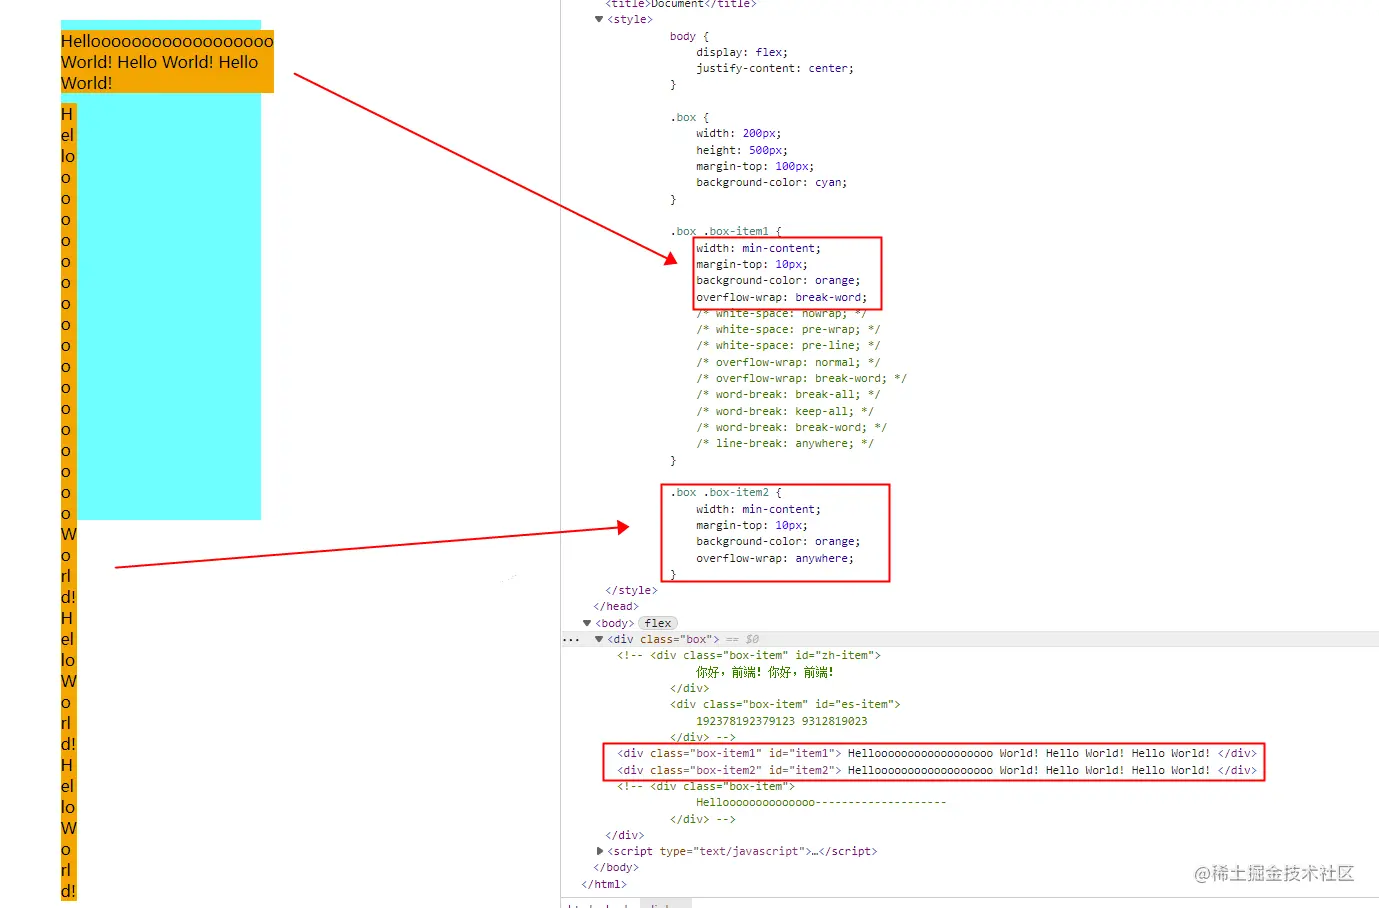Image resolution: width=1379 pixels, height=908 pixels.
Task: Click the active "overflow-wrap: break-word;" declaration
Action: [782, 297]
